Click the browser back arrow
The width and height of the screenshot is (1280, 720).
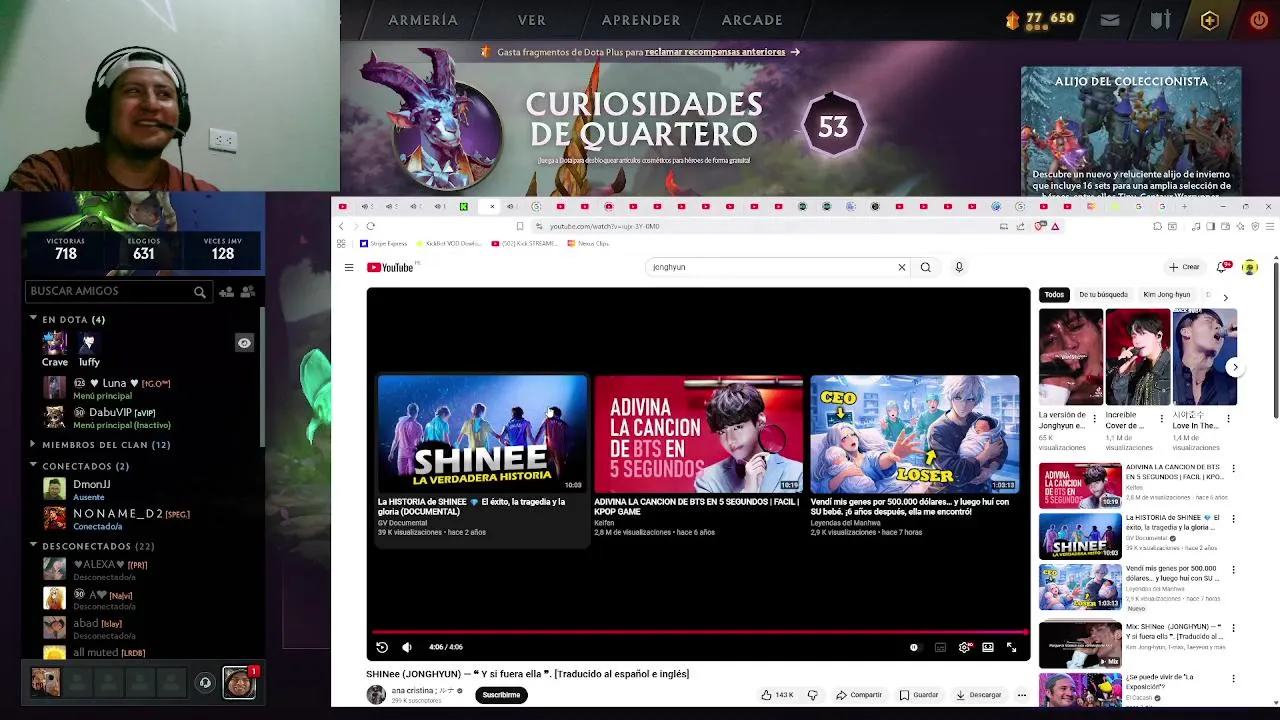tap(341, 226)
